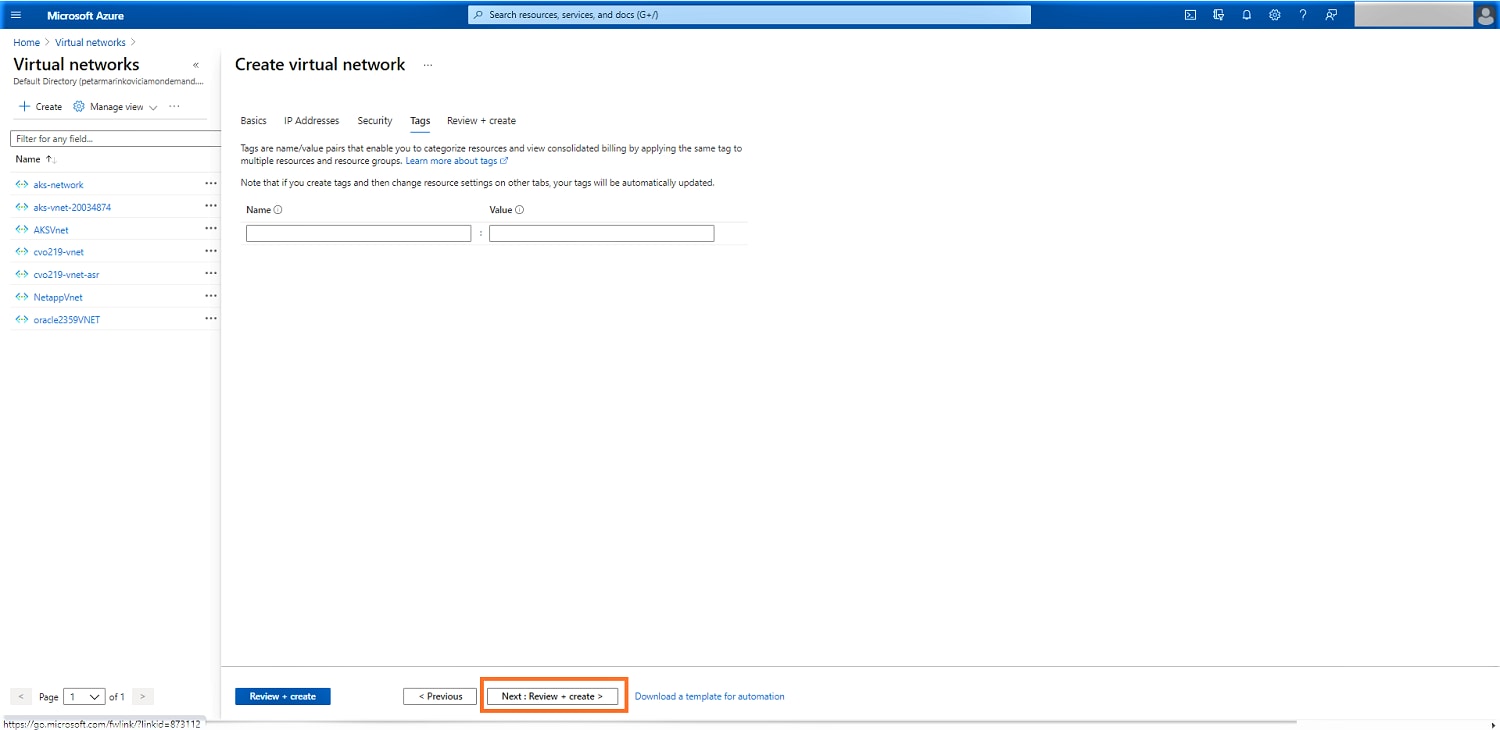Viewport: 1500px width, 730px height.
Task: Expand the page number dropdown
Action: [85, 696]
